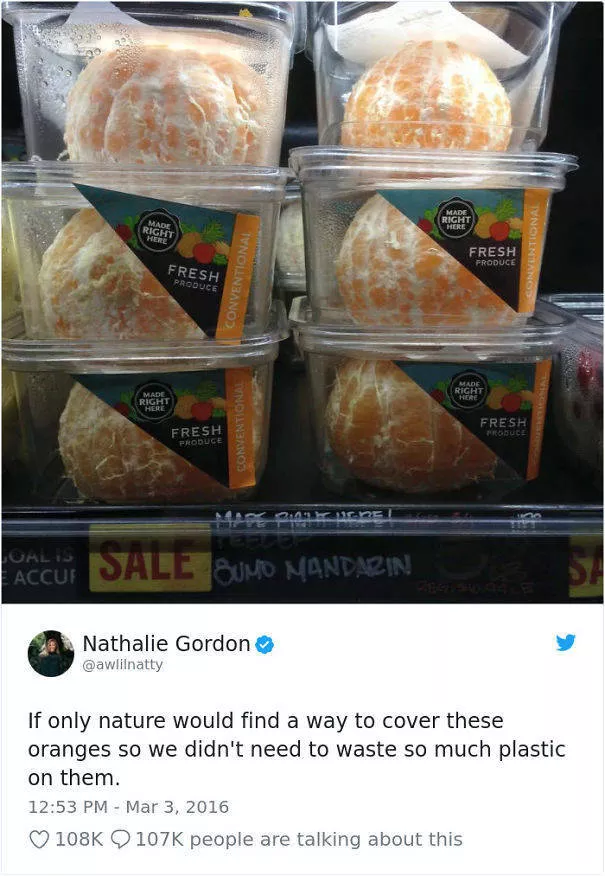Click the 'Made Right Here' badge on bottom-right container

click(x=468, y=390)
